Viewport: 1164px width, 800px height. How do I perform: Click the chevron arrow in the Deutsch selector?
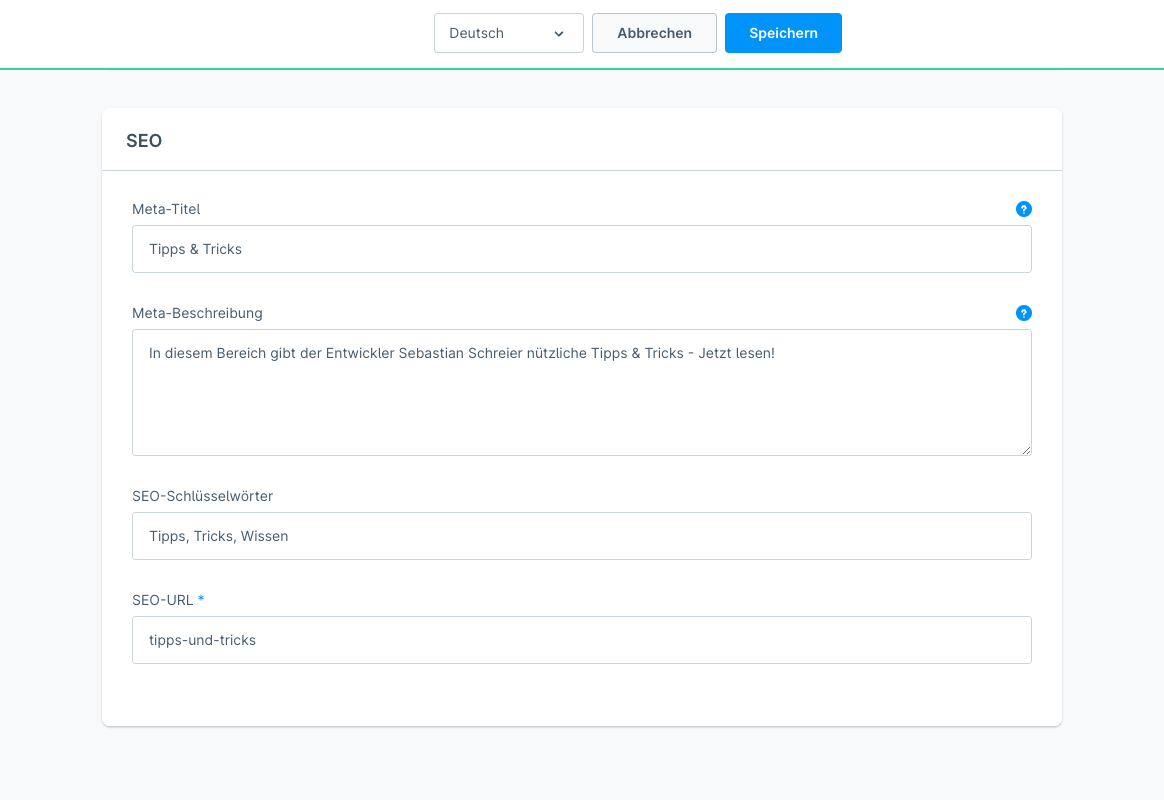pos(559,34)
